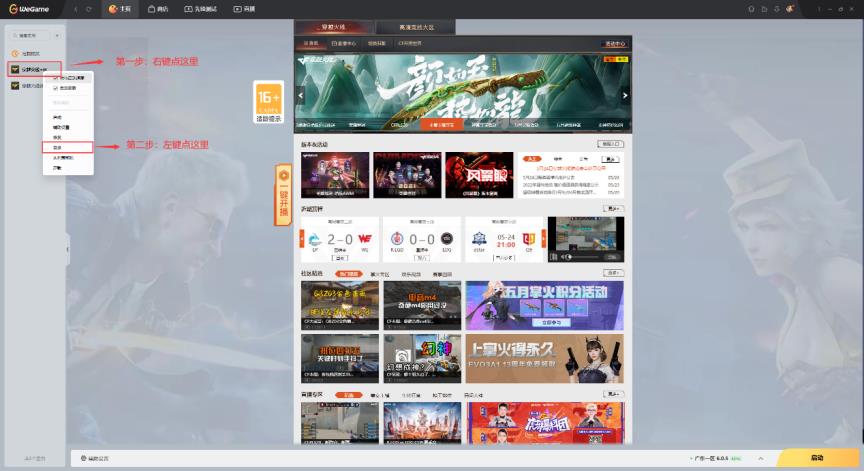This screenshot has height=471, width=864.
Task: Click the WeGame logo in the title bar
Action: (x=29, y=9)
